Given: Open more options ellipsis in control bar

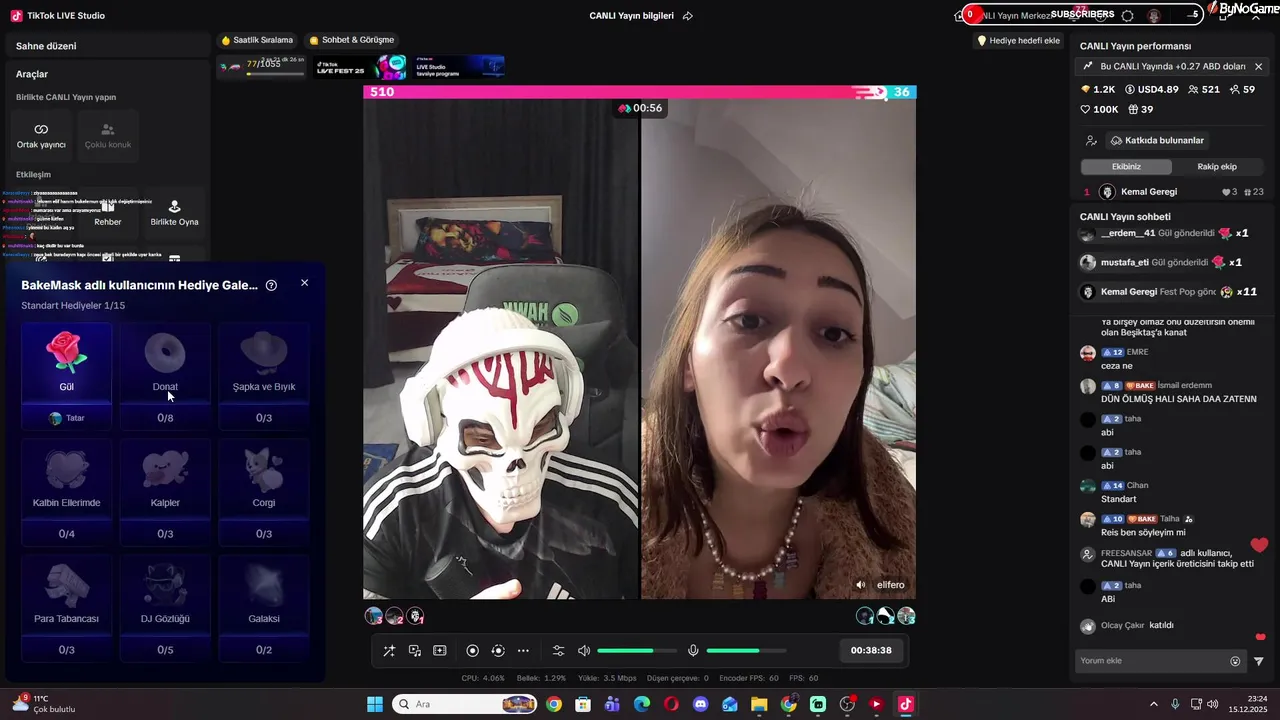Looking at the screenshot, I should click(523, 651).
